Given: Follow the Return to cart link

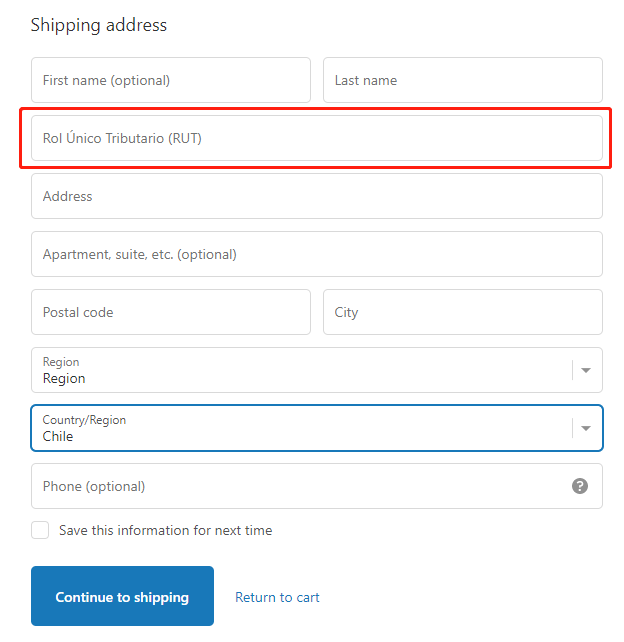Looking at the screenshot, I should 277,597.
